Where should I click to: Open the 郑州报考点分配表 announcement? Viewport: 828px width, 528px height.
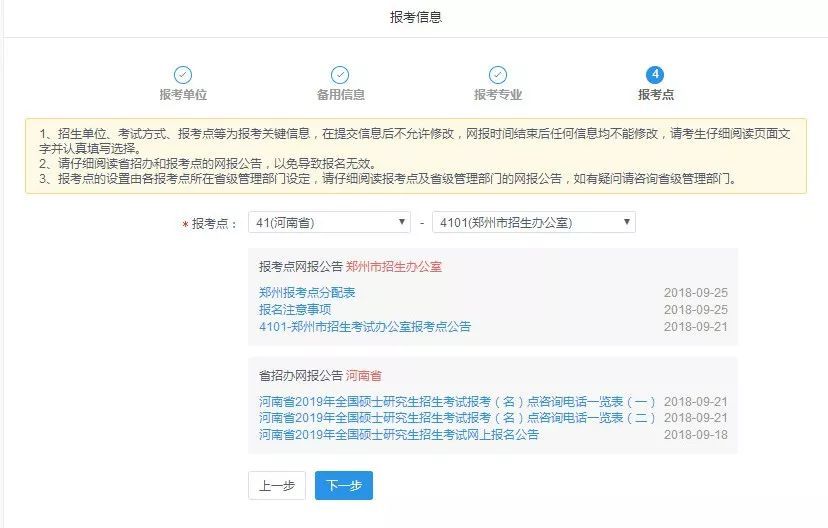(x=307, y=293)
